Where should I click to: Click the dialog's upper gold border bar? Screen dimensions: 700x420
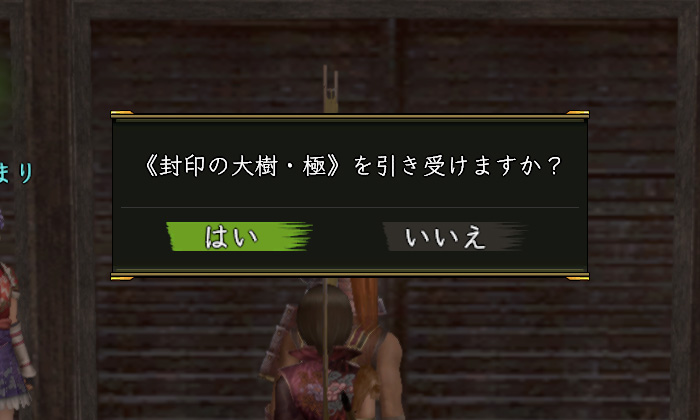tap(350, 117)
